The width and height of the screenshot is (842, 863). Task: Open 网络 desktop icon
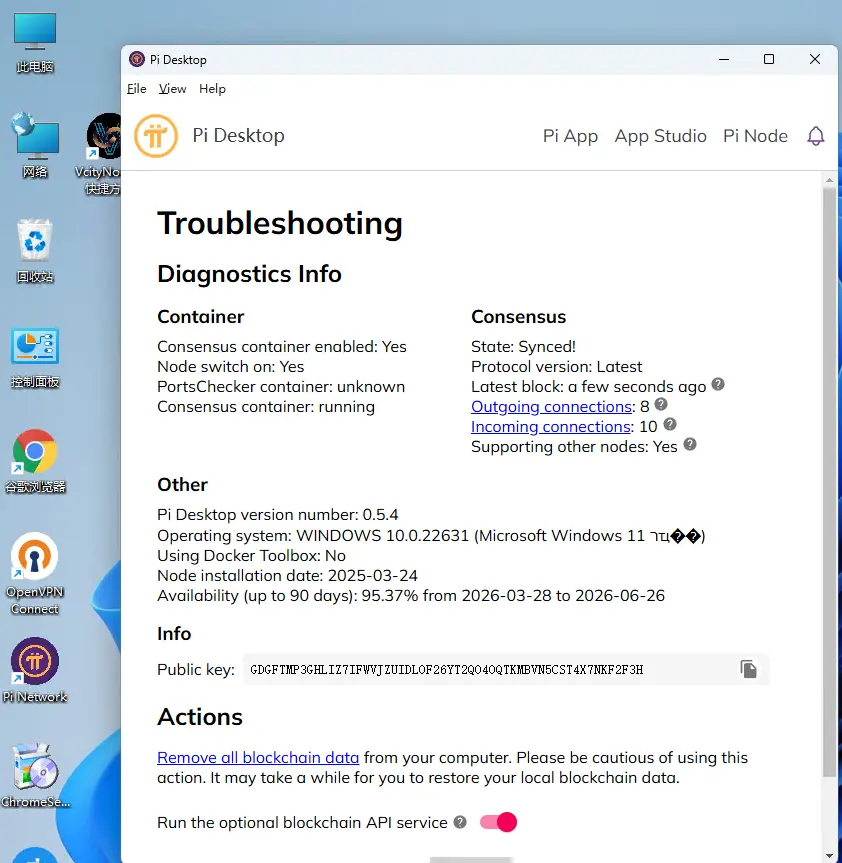[35, 146]
